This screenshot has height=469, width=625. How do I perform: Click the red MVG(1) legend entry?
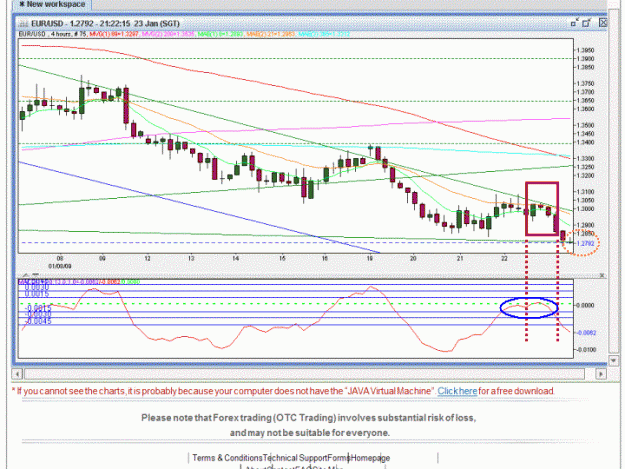(114, 34)
